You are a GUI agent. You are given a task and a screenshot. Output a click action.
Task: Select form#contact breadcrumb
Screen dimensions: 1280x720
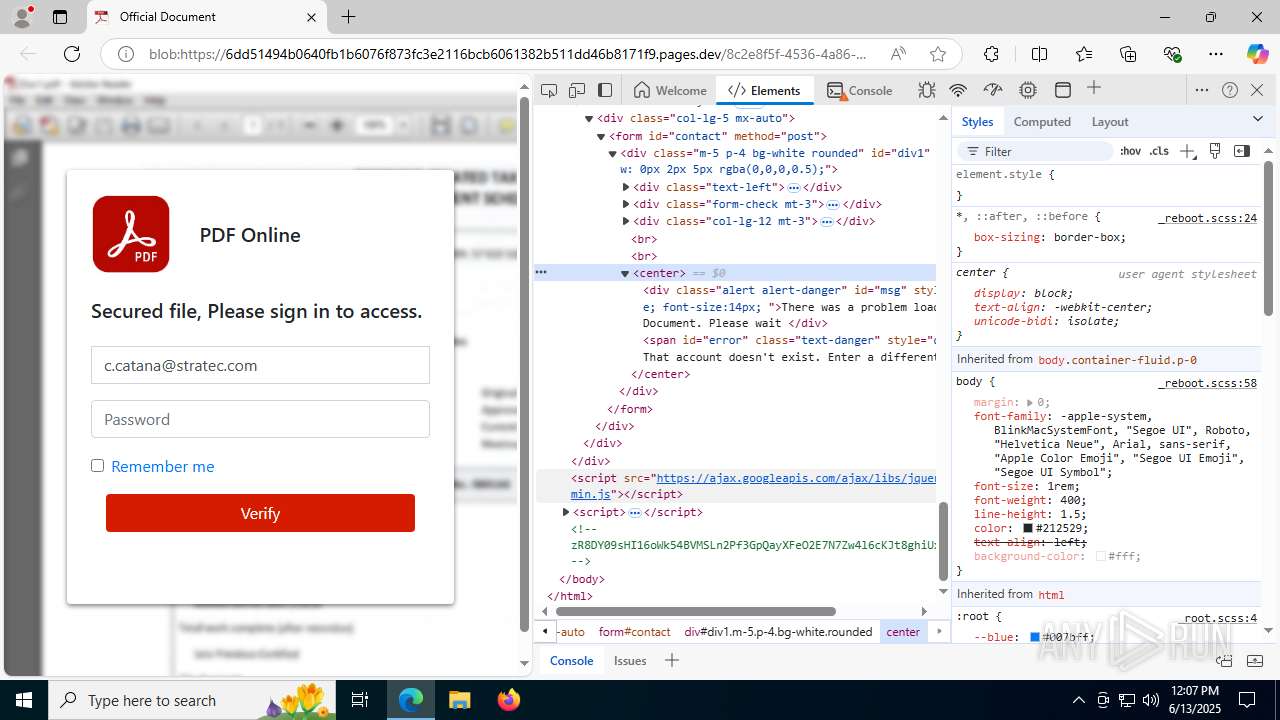635,632
